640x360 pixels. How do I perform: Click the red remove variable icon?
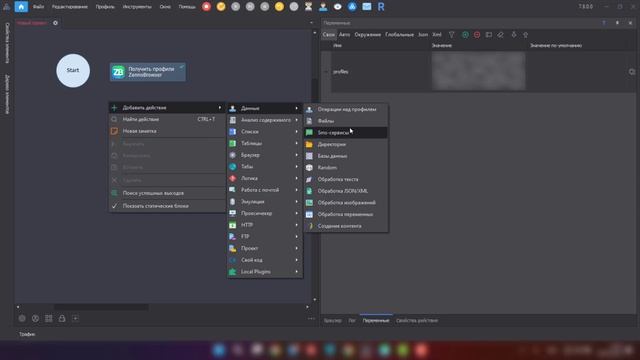(x=477, y=35)
